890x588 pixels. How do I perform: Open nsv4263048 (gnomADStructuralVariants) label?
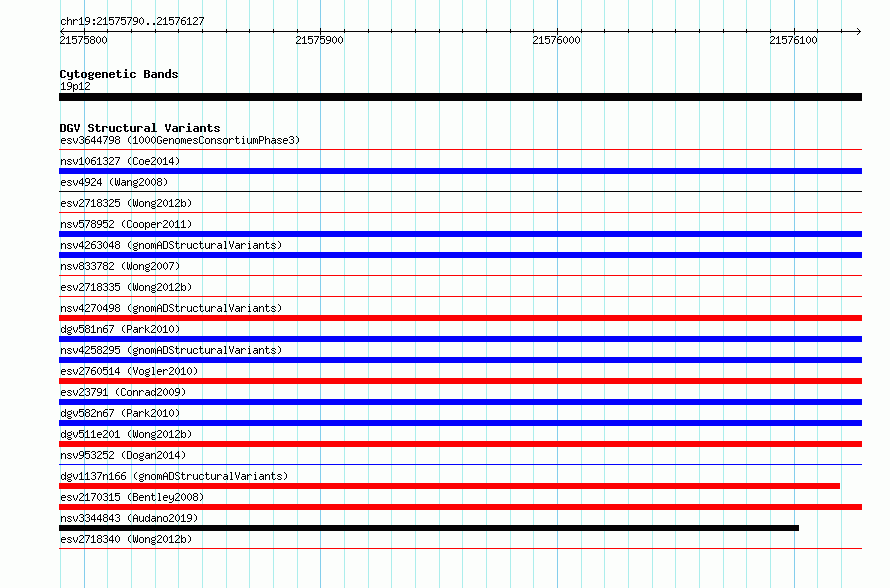tap(171, 245)
